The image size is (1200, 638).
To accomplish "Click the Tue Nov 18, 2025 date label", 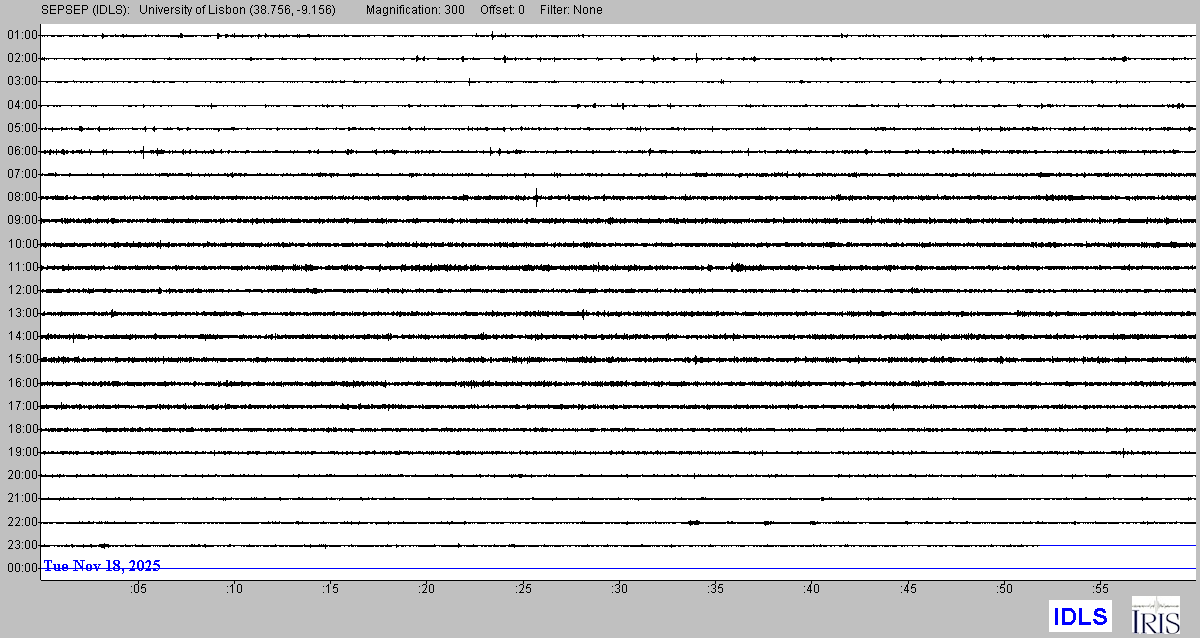I will (x=102, y=566).
